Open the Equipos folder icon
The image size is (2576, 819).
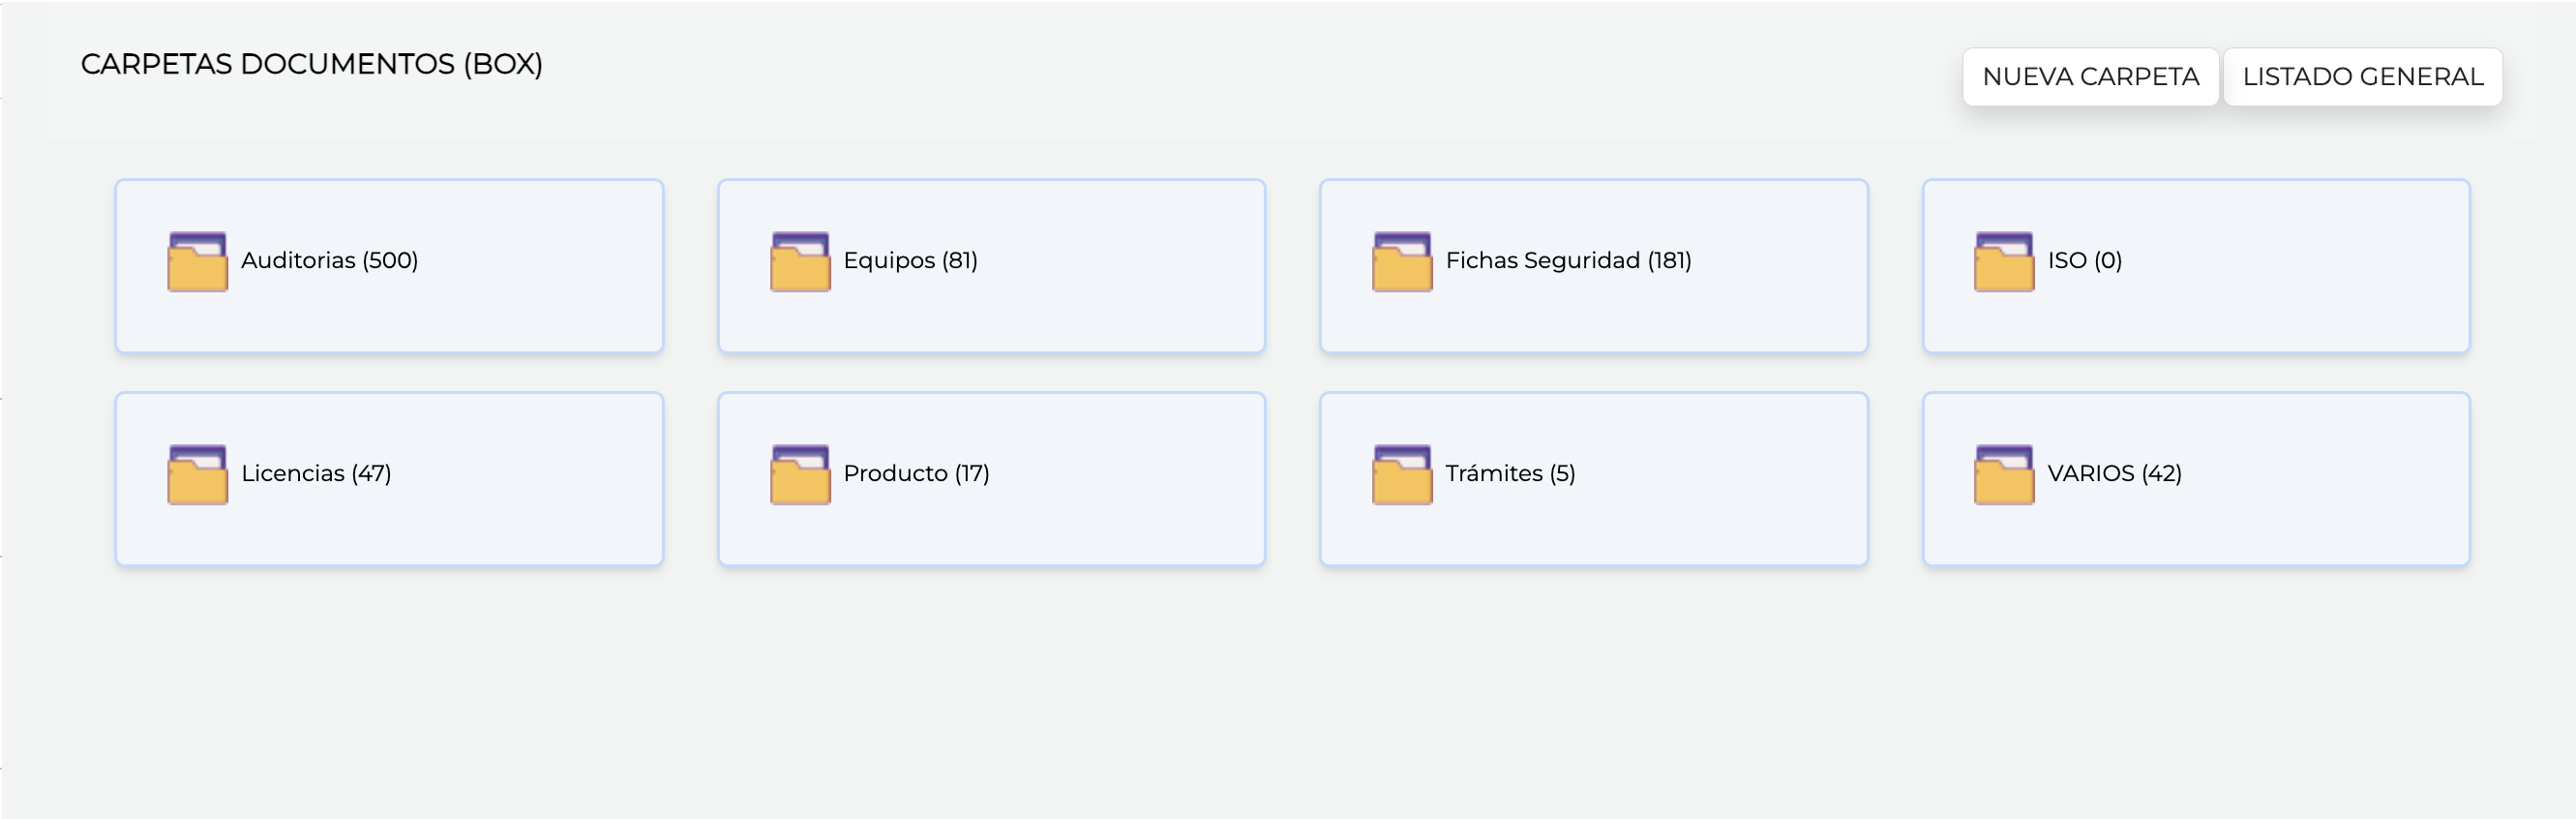pyautogui.click(x=800, y=262)
